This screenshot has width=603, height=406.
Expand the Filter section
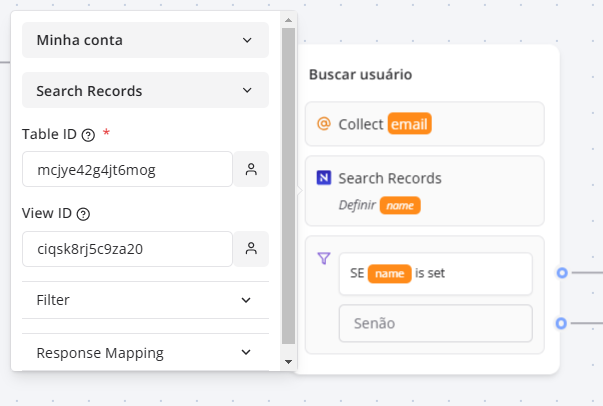click(x=145, y=300)
